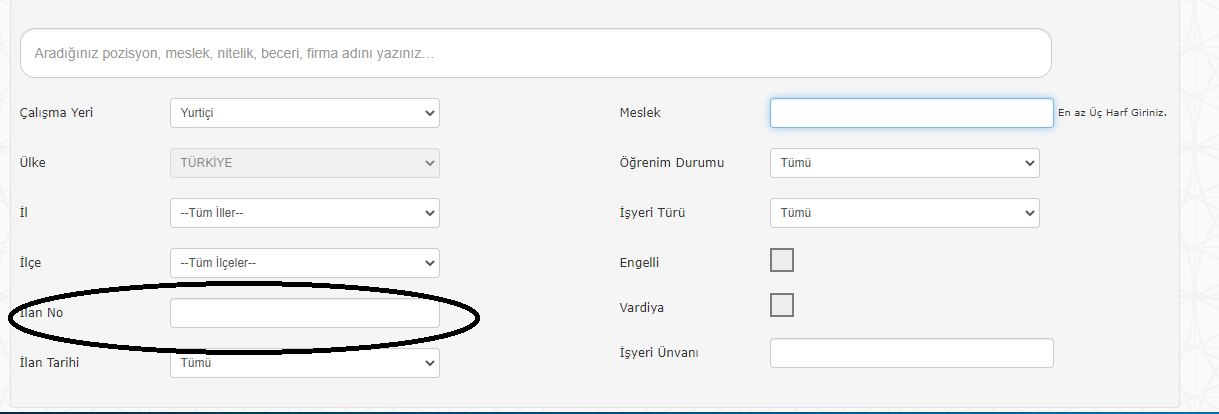The image size is (1219, 414).
Task: Open the Öğrenim Durumu dropdown
Action: click(x=904, y=163)
